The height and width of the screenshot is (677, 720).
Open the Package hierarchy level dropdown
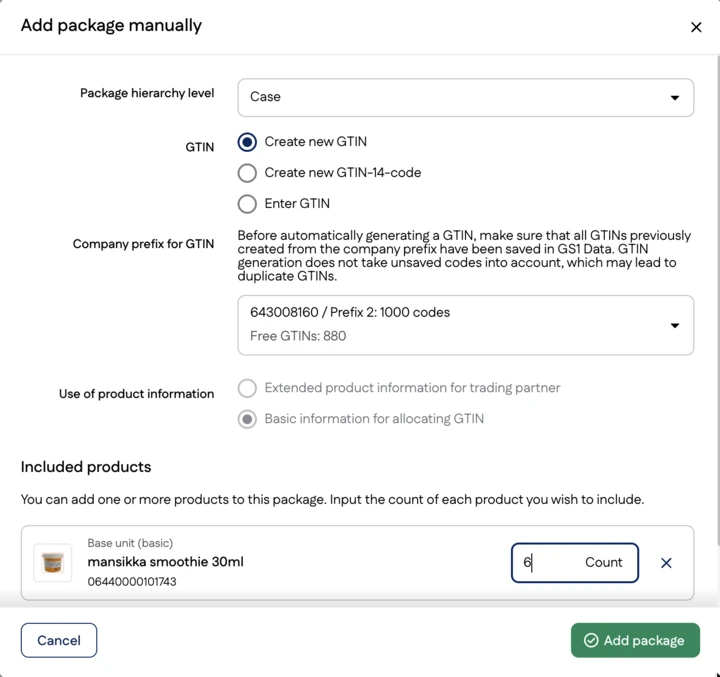tap(465, 97)
